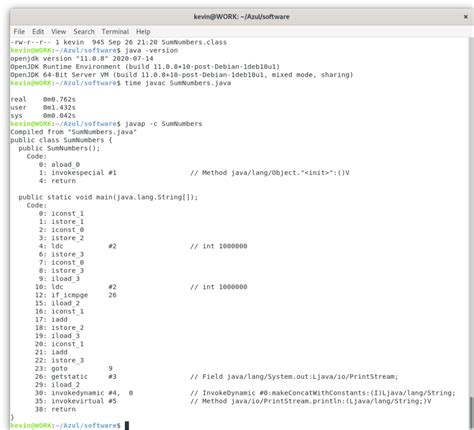The width and height of the screenshot is (474, 430).
Task: Click '0: aload_0' instruction
Action: [59, 165]
